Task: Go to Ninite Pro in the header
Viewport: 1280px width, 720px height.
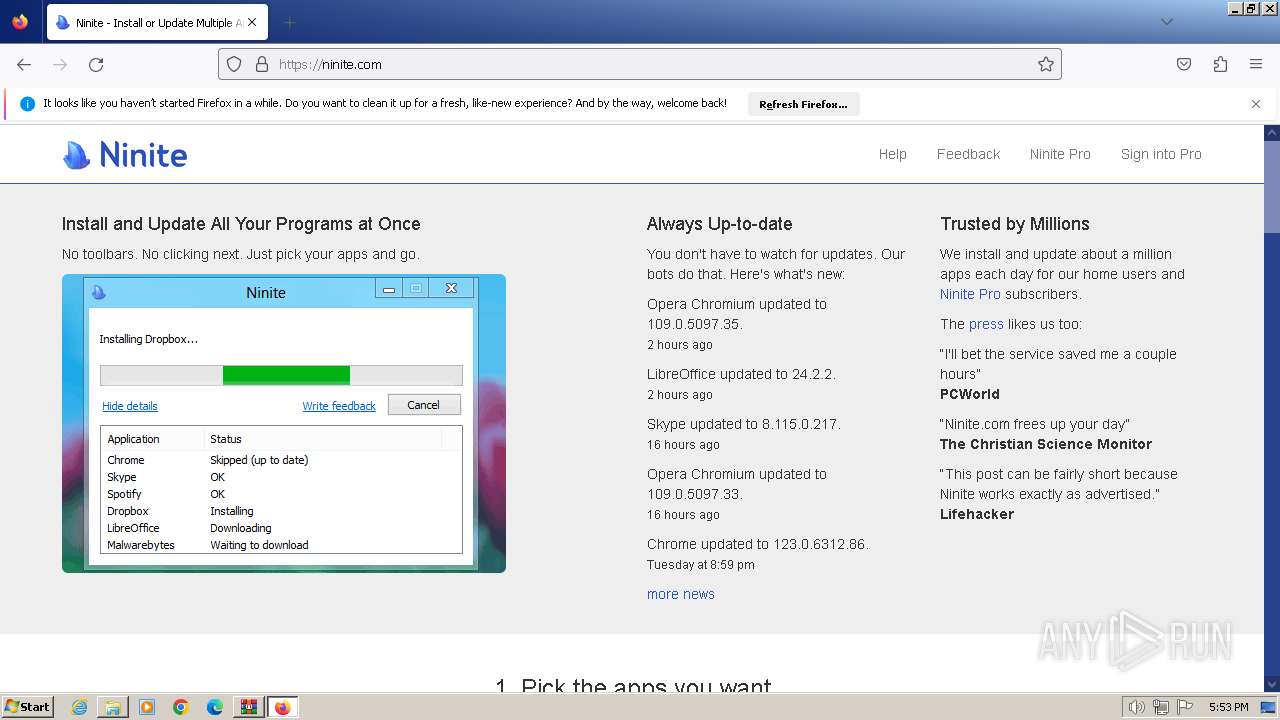Action: coord(1060,154)
